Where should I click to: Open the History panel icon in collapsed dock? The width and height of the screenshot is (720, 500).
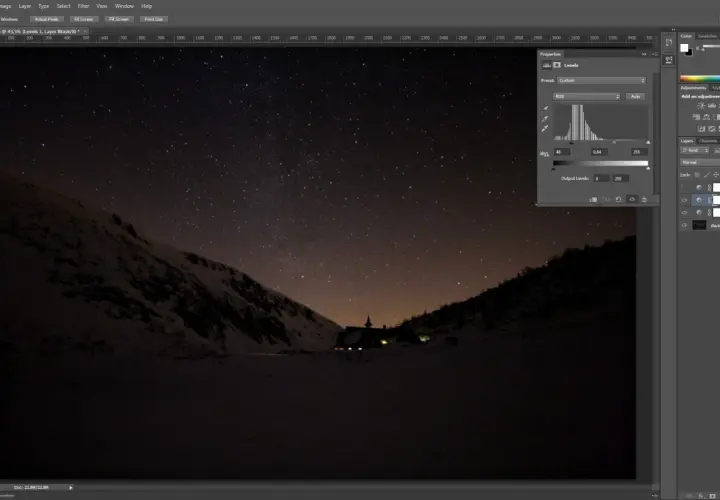coord(669,43)
